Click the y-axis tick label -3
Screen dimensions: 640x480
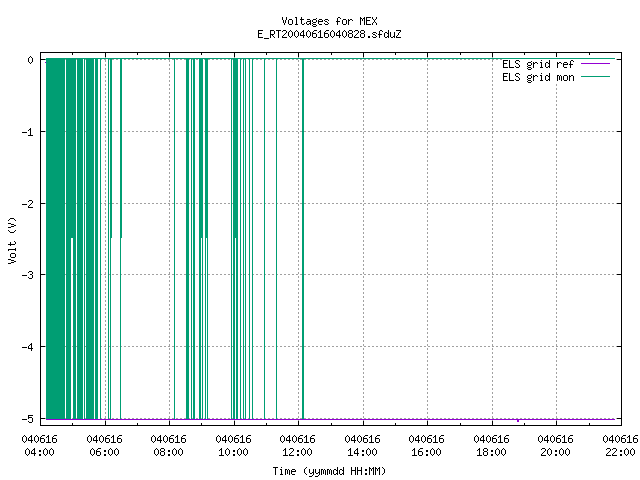tap(28, 275)
